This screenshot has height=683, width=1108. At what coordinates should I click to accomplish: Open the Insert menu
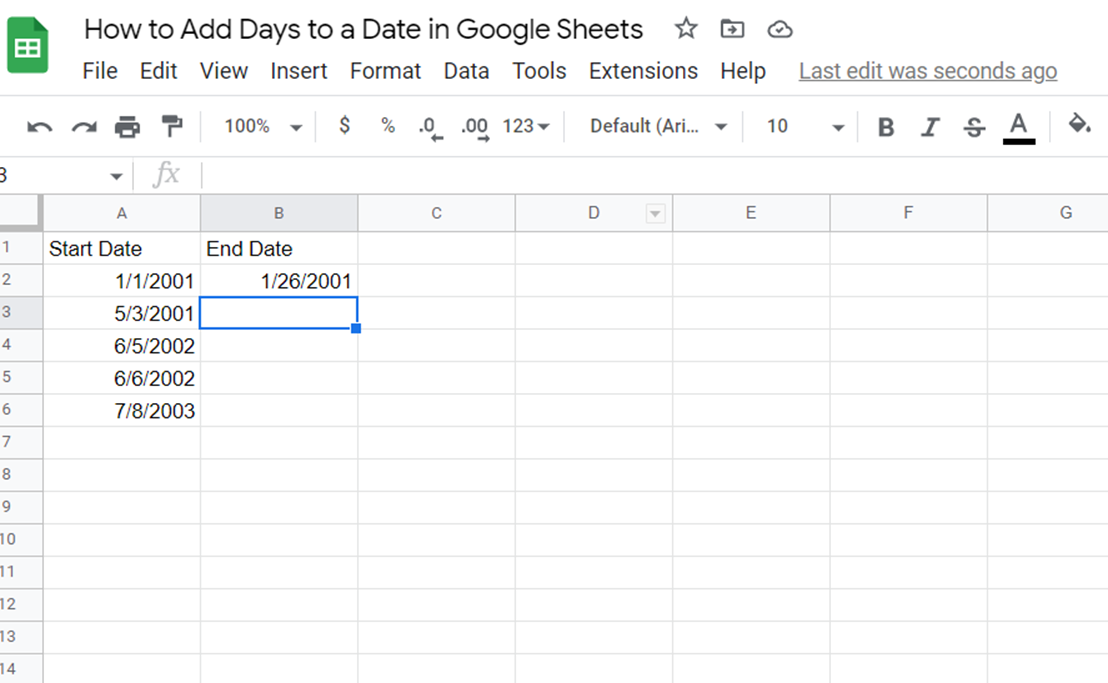point(298,71)
